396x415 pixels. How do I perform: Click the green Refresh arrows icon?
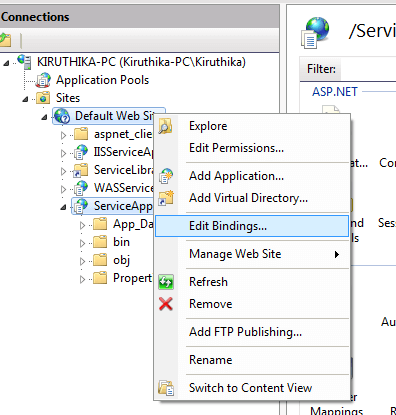(166, 282)
